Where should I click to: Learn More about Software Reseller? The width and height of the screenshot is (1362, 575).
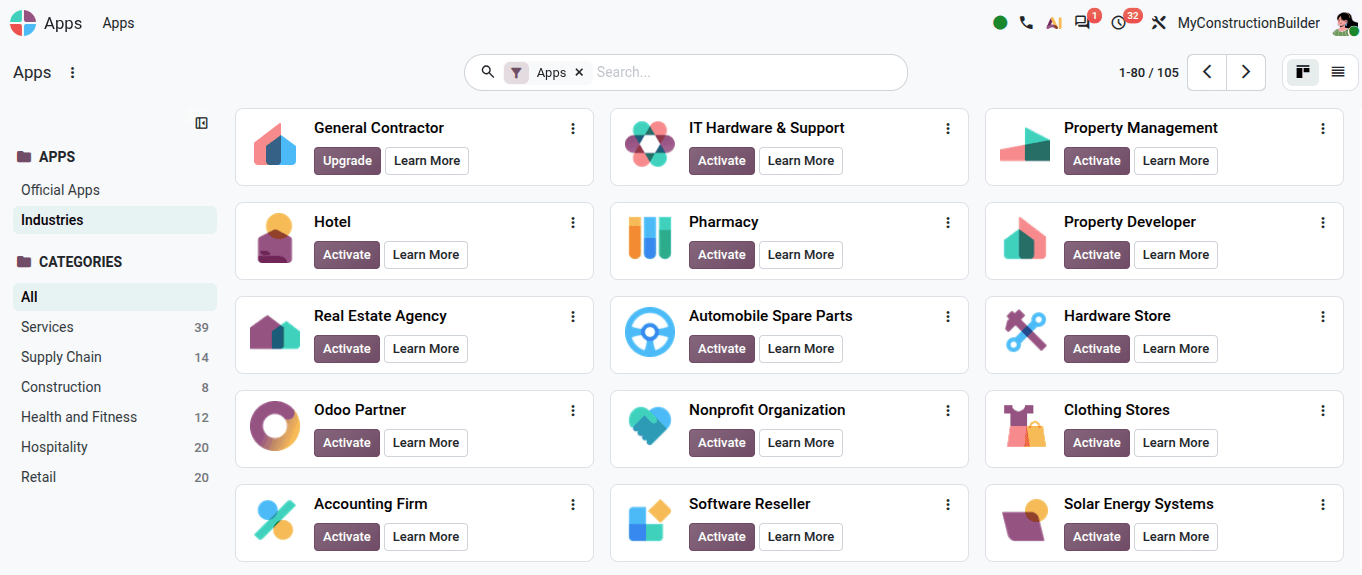801,537
